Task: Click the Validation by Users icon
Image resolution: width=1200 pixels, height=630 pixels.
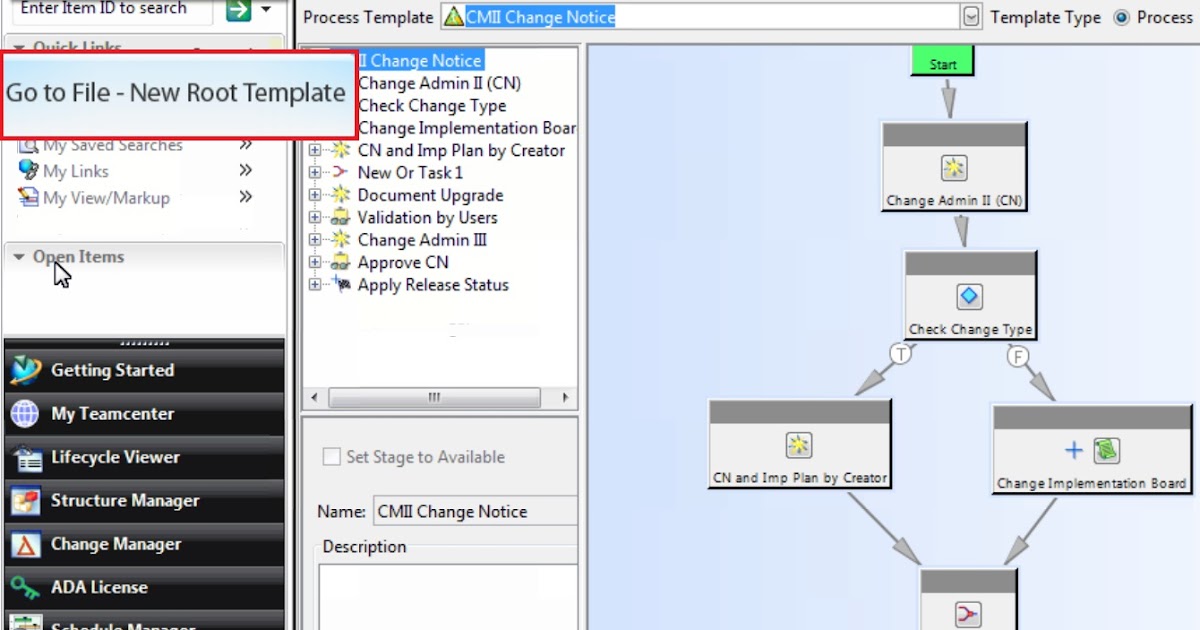Action: [x=340, y=217]
